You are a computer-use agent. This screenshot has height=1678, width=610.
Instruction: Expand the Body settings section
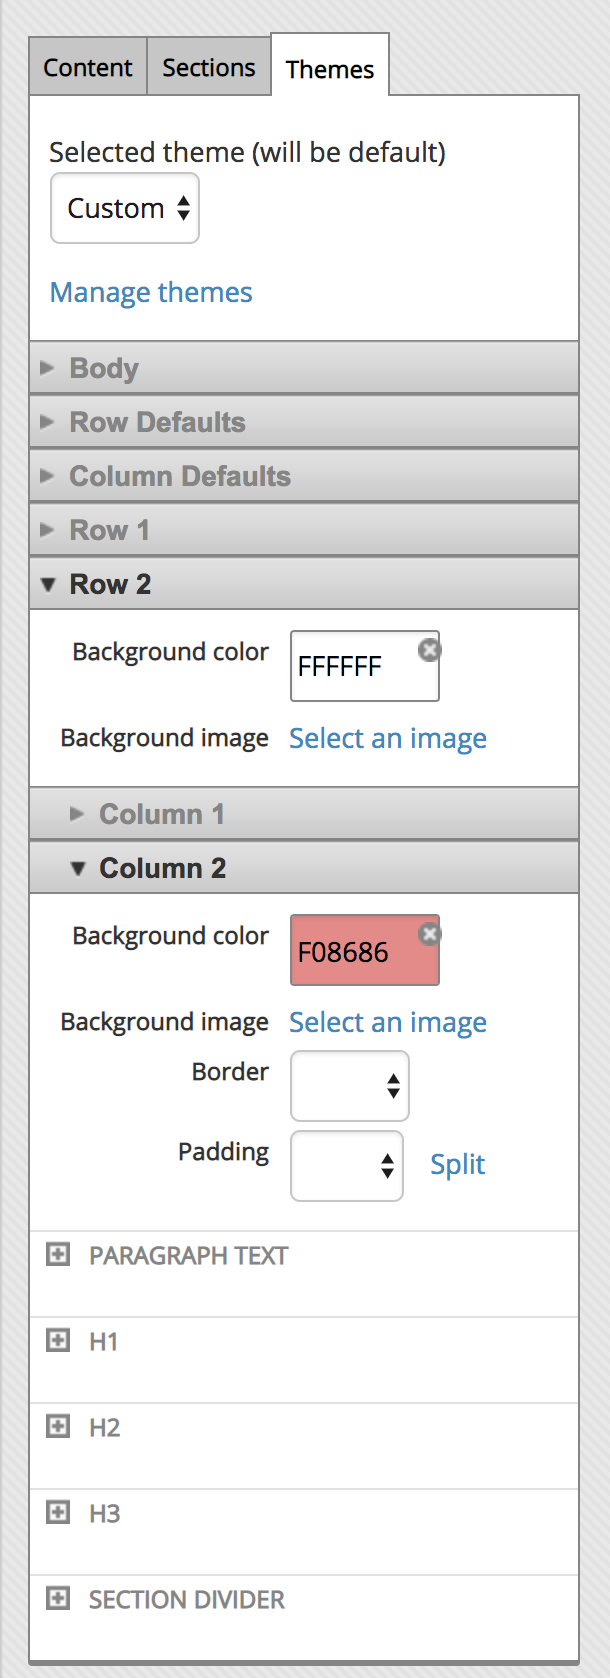pos(103,368)
